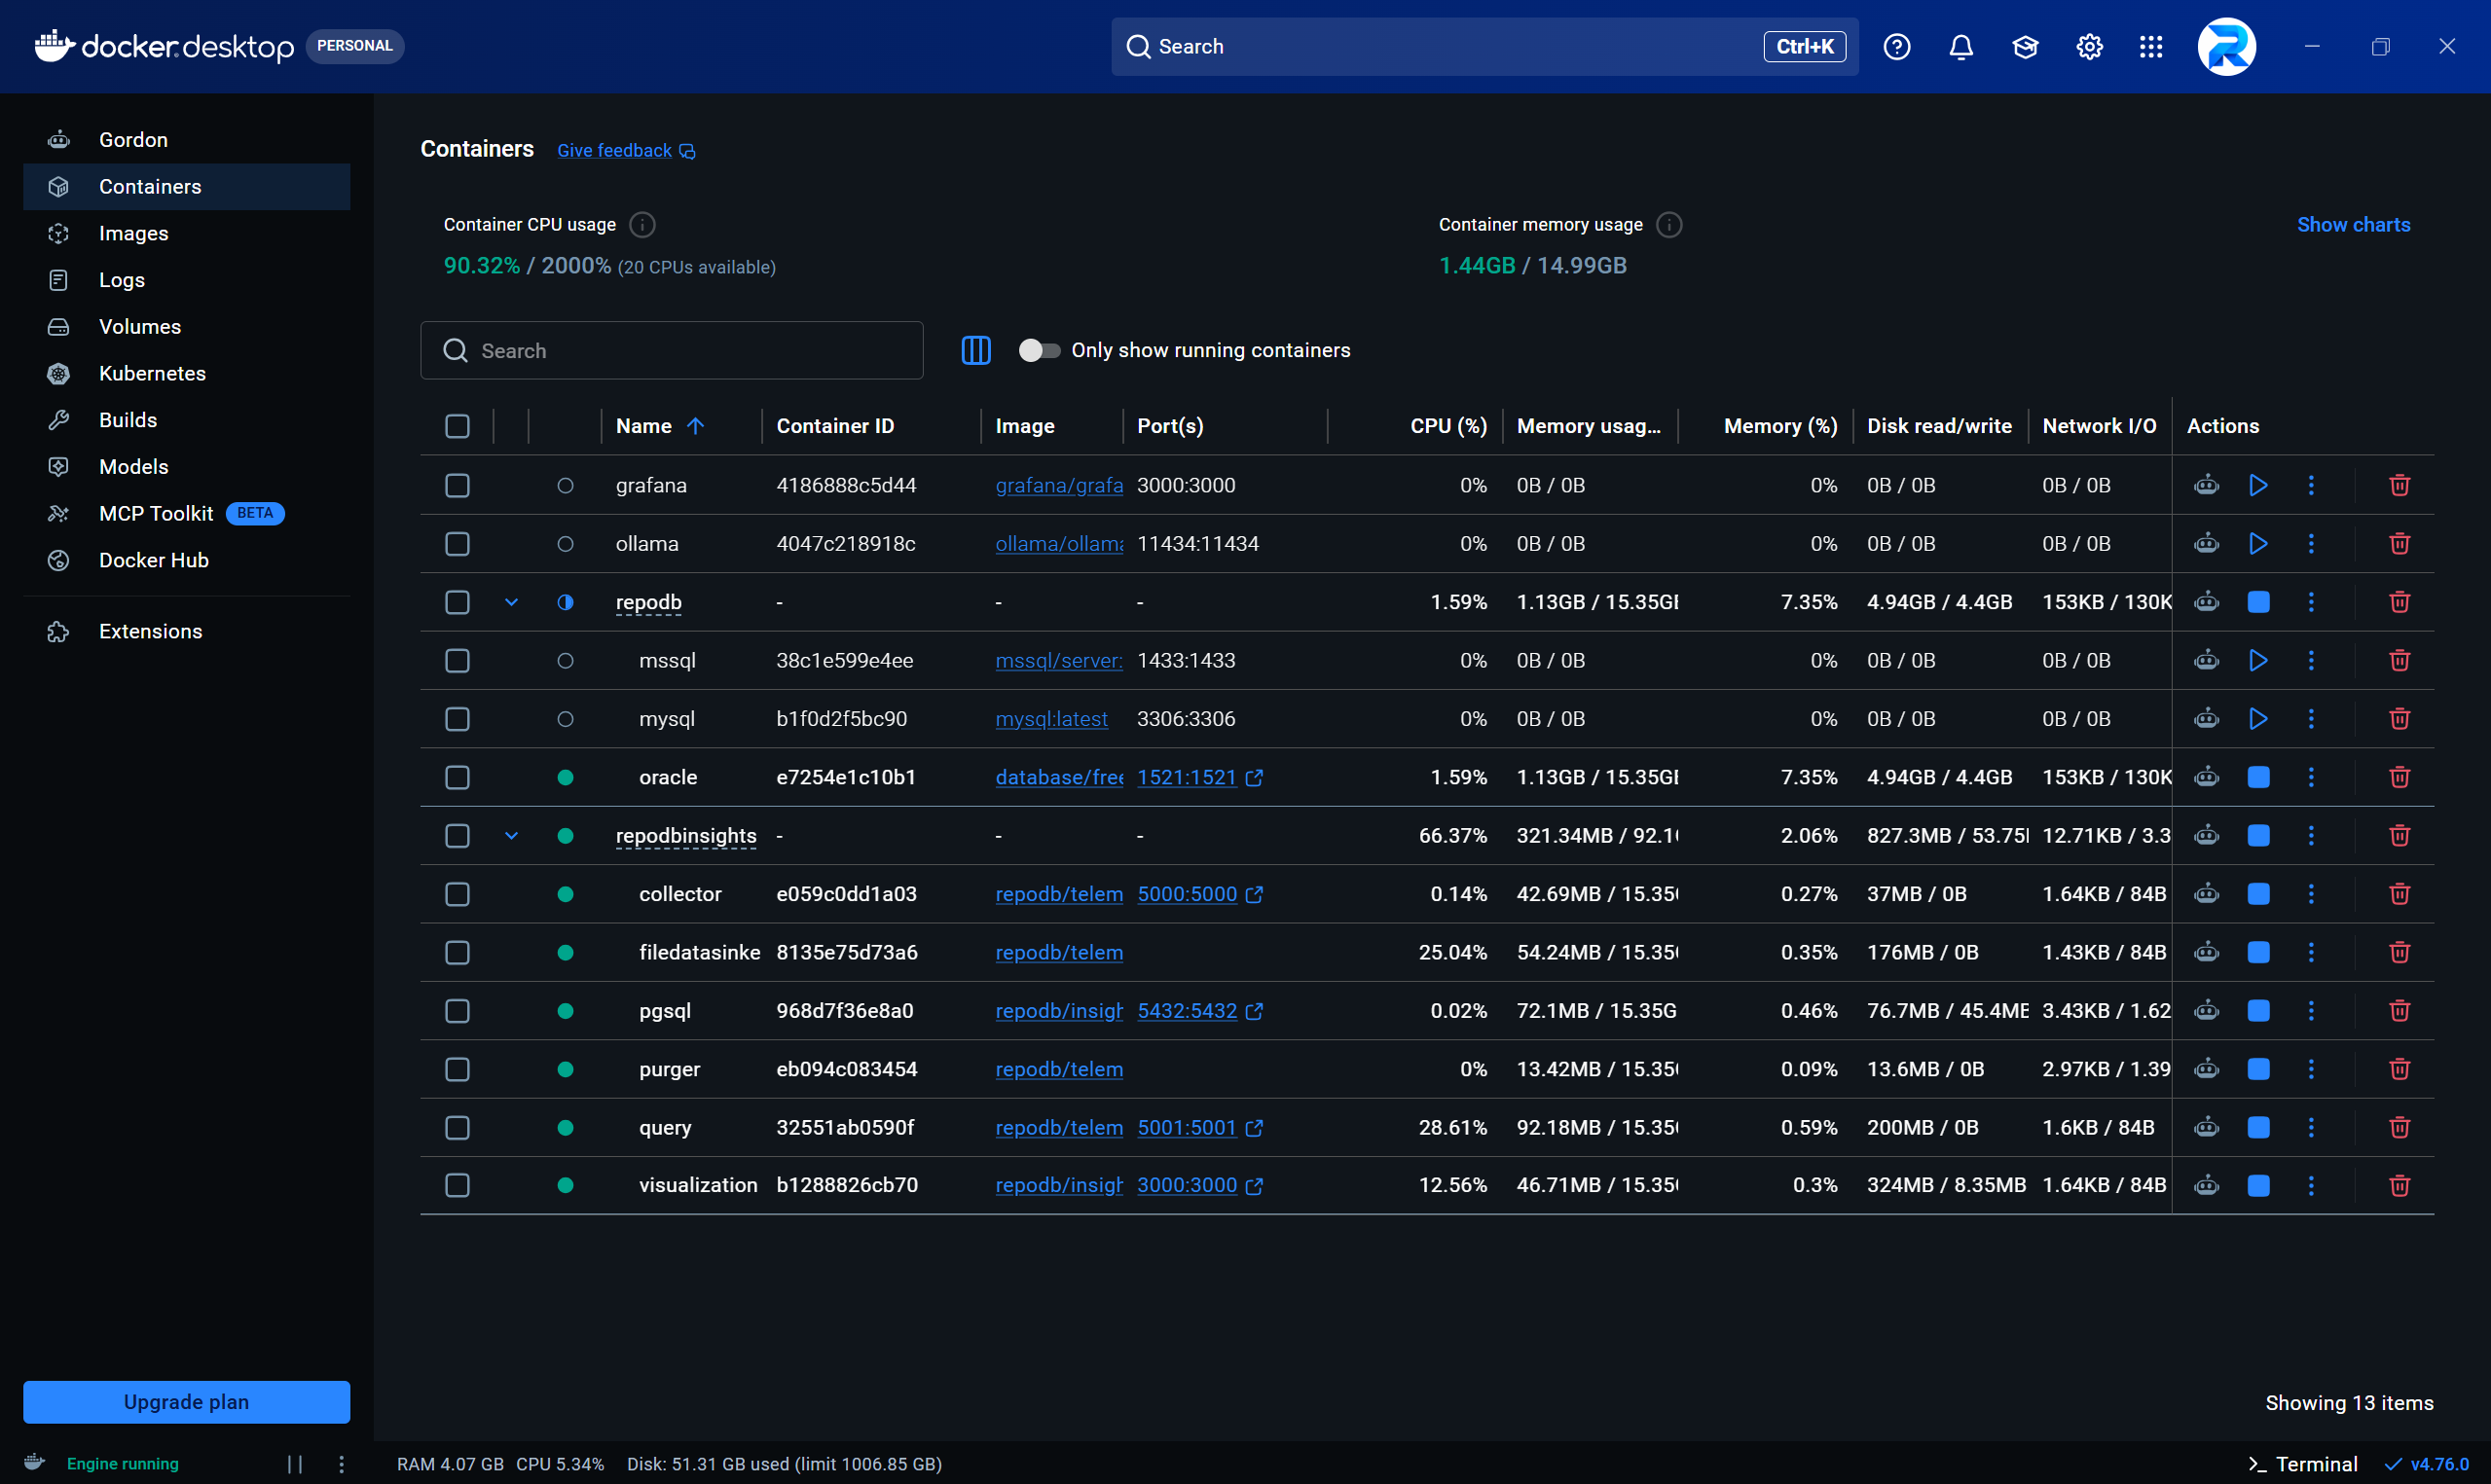This screenshot has width=2491, height=1484.
Task: Check the select-all containers checkbox
Action: pos(457,426)
